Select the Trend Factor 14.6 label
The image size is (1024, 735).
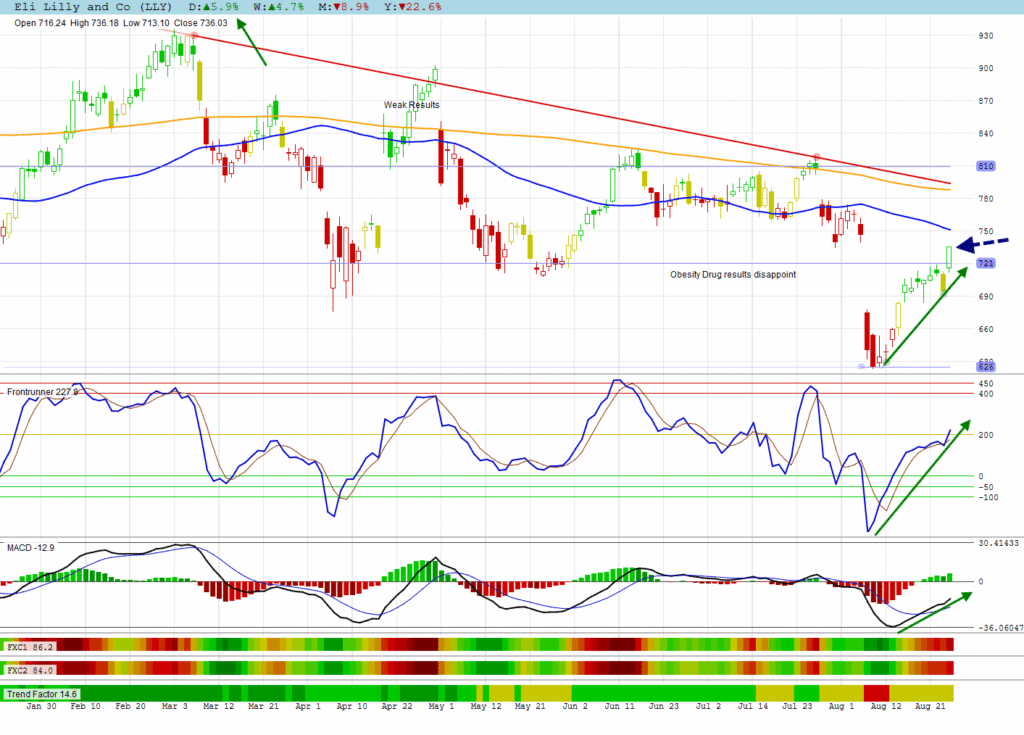click(42, 694)
